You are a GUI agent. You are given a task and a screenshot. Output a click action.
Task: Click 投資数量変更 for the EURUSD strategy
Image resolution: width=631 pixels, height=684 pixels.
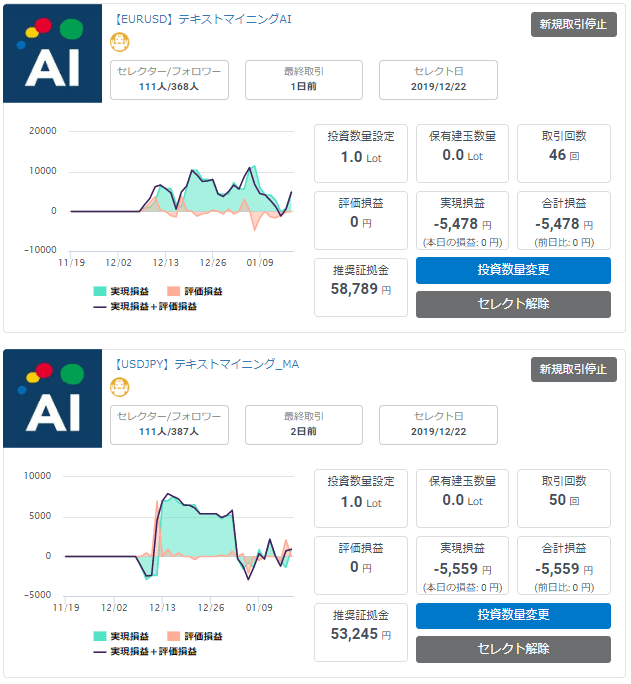tap(513, 270)
